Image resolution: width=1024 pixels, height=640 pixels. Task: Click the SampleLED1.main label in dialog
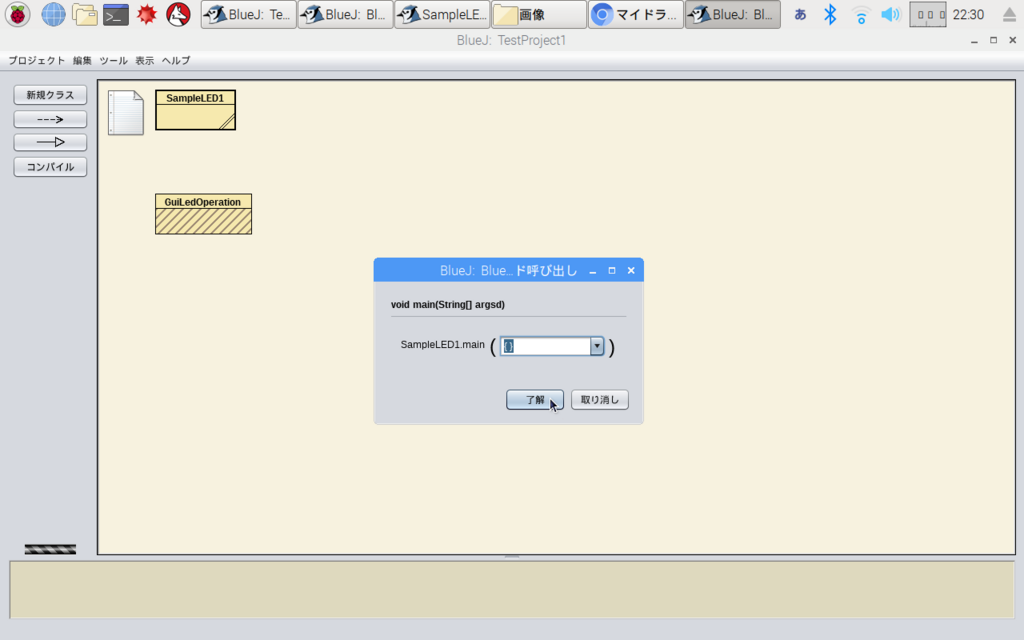[442, 344]
